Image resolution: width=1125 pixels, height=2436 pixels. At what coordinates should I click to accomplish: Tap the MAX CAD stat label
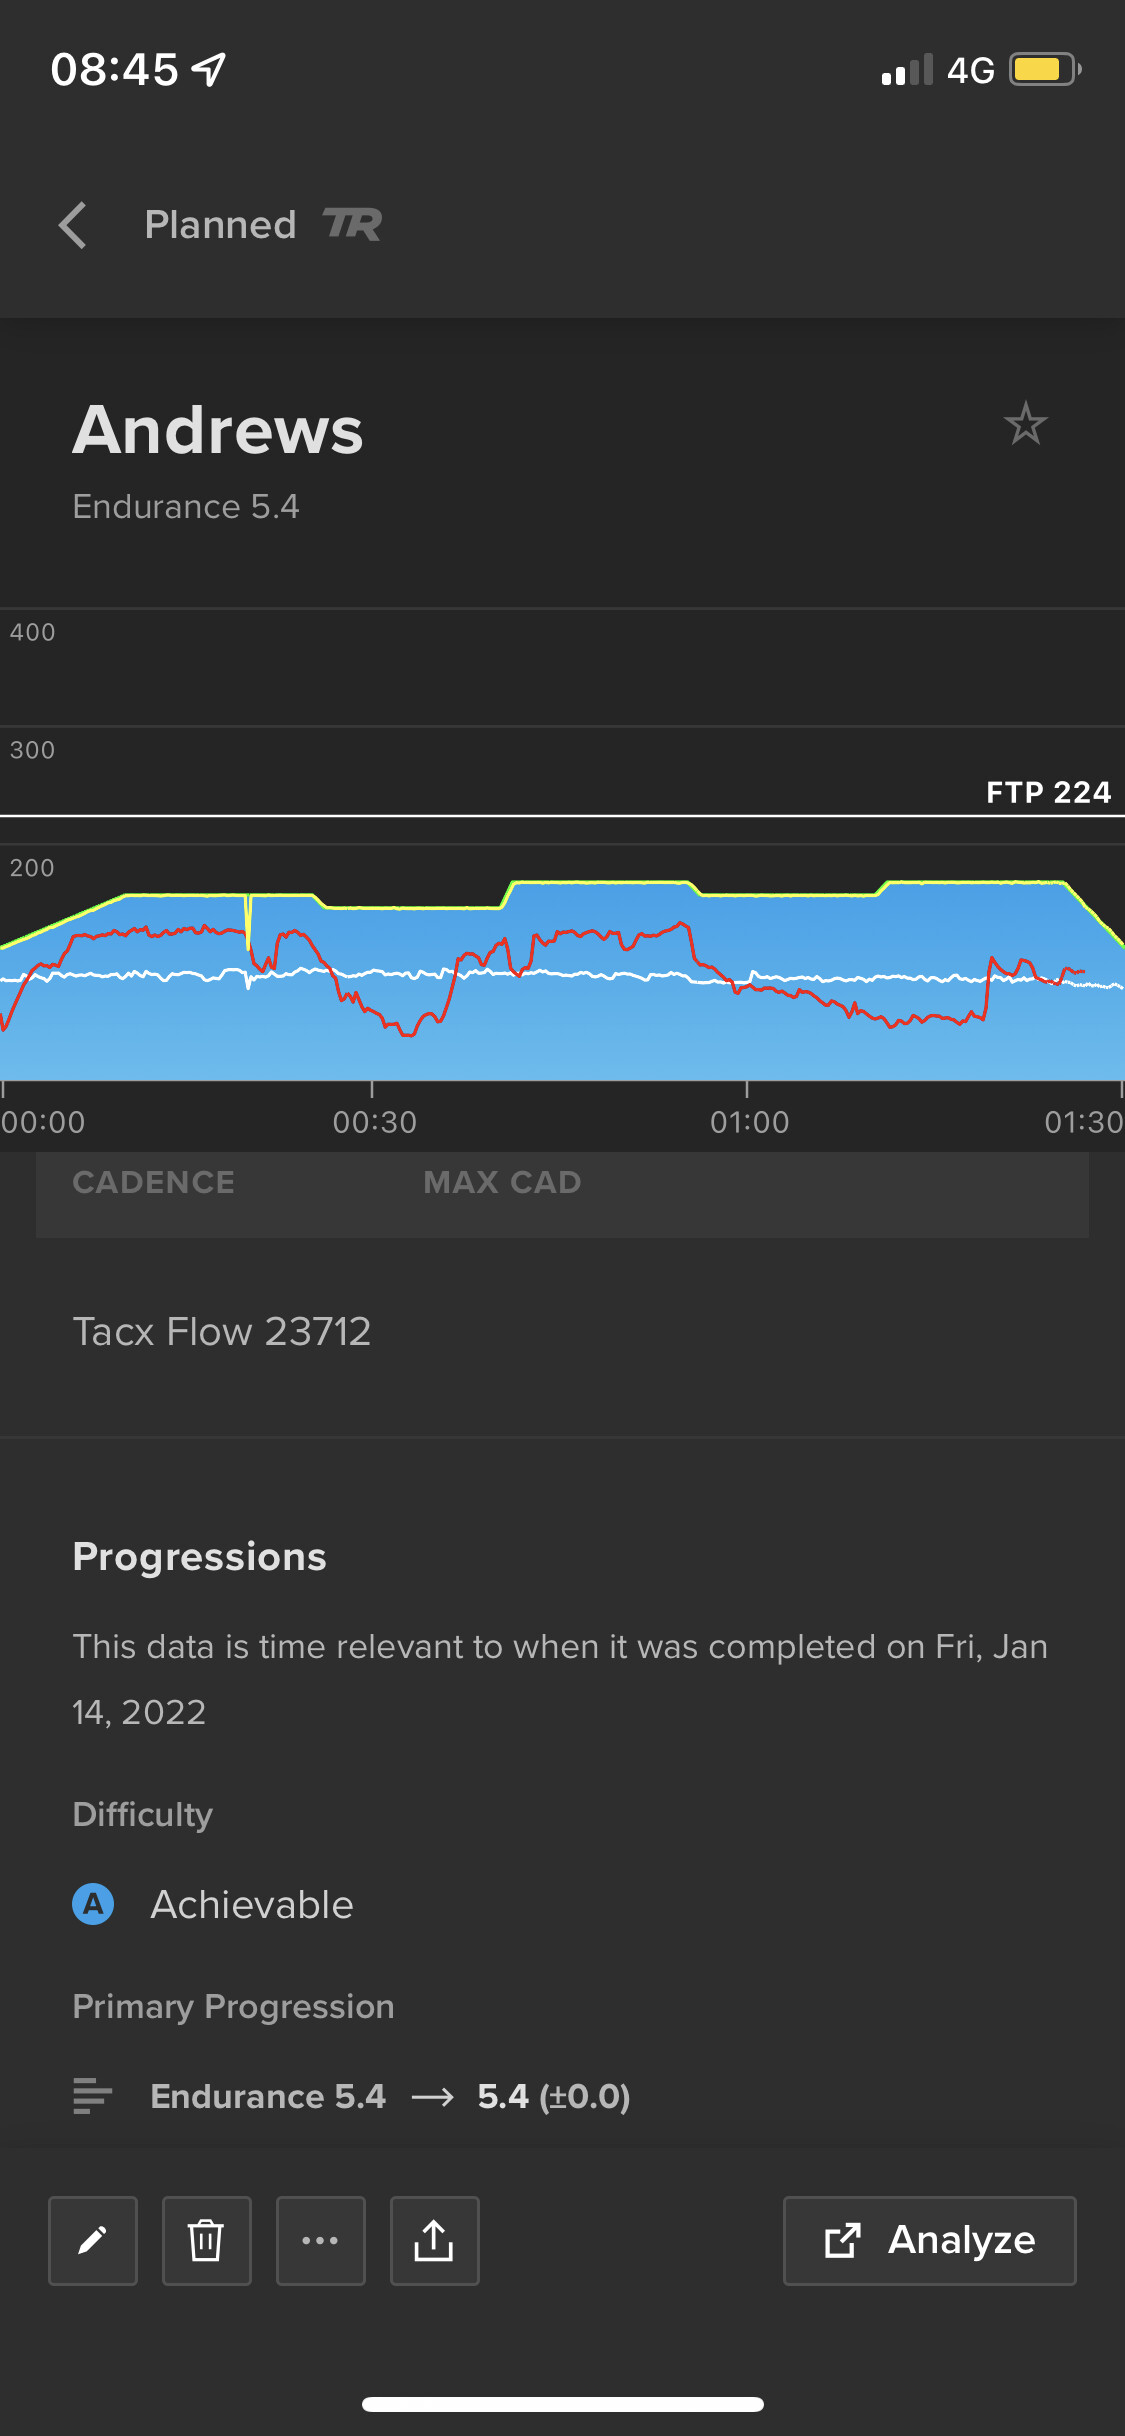coord(502,1182)
